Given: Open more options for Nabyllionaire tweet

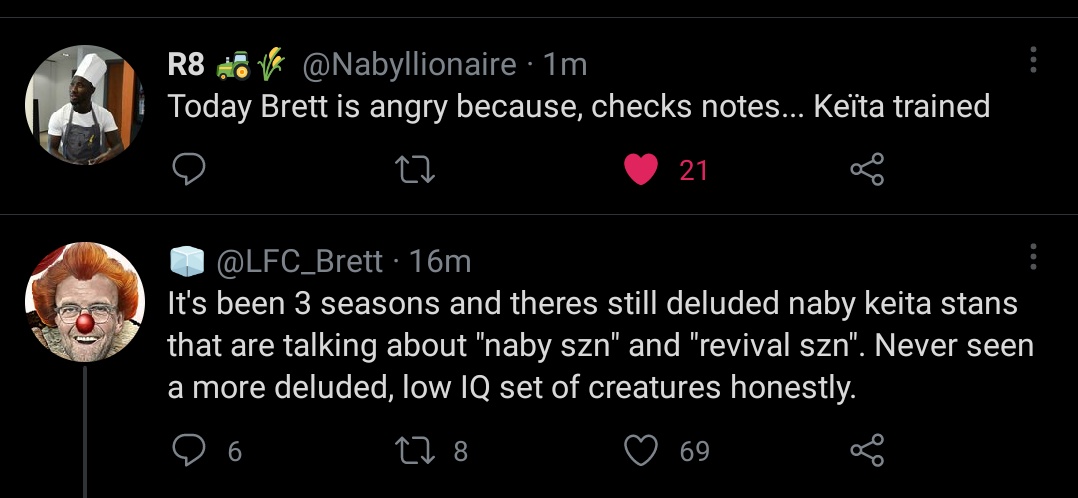Looking at the screenshot, I should tap(1032, 61).
